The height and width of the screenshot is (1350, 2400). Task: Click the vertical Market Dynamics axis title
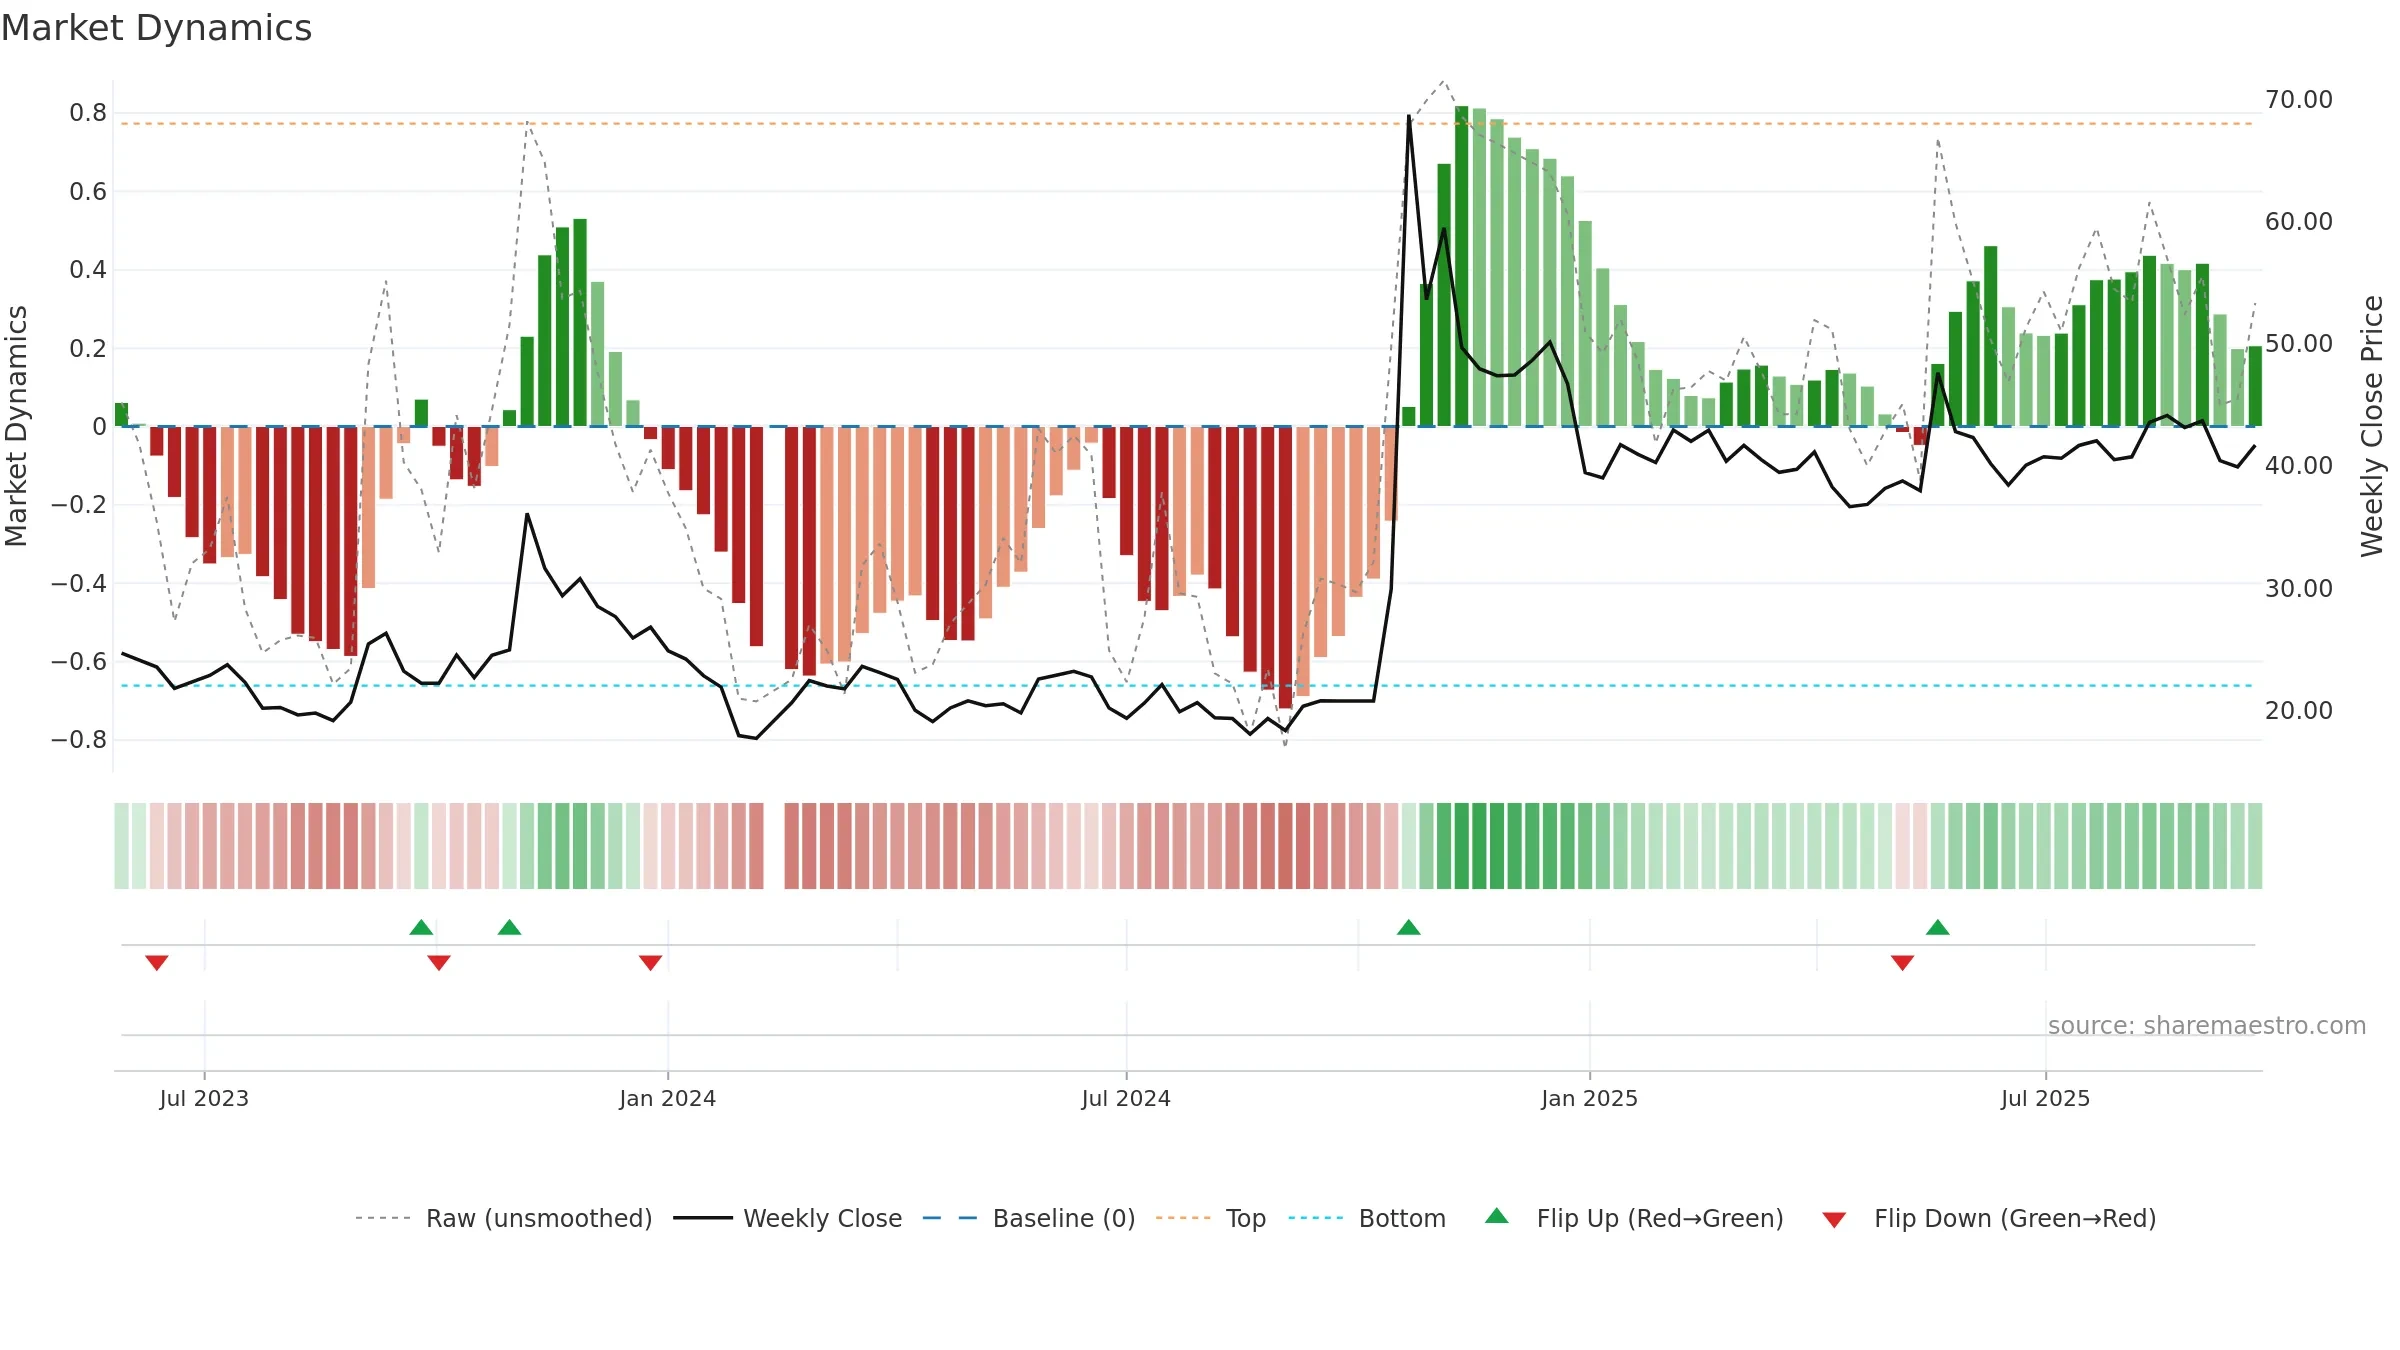click(x=16, y=426)
